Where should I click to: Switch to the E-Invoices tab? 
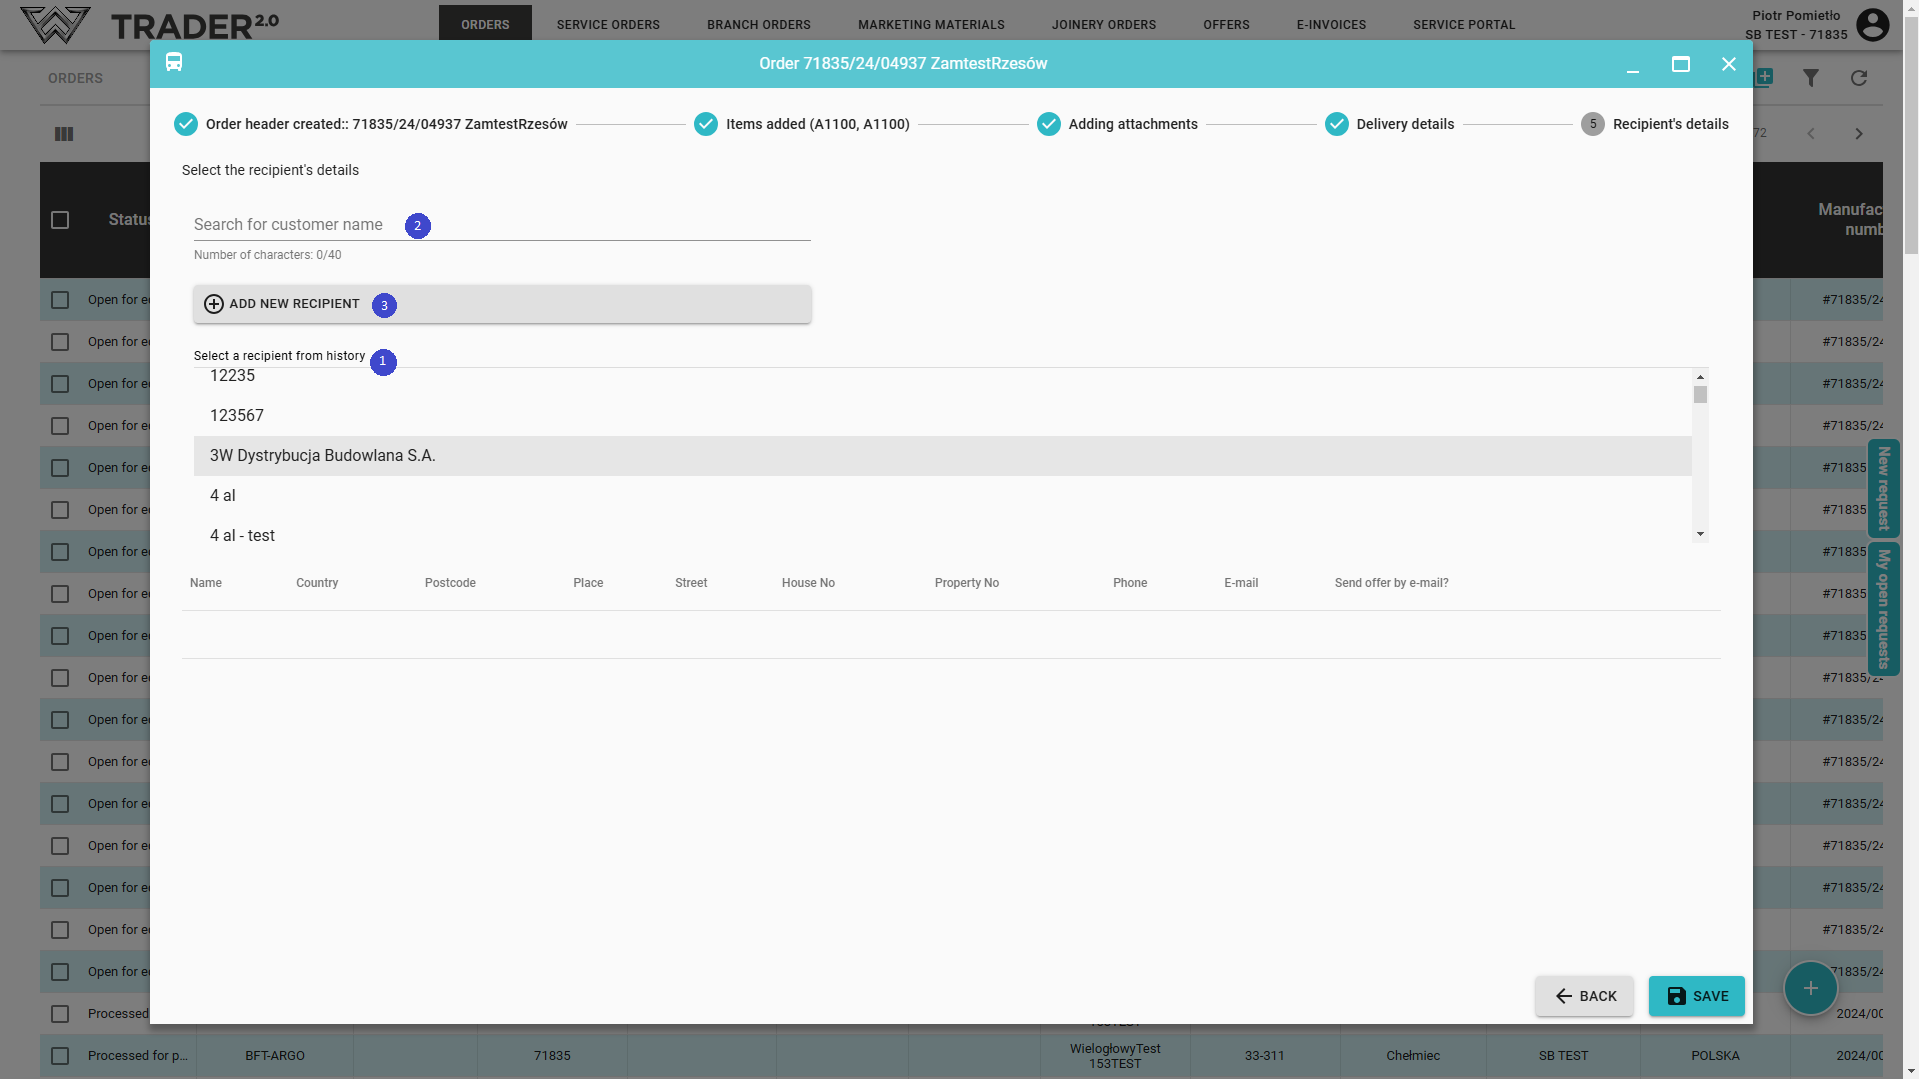[x=1330, y=25]
